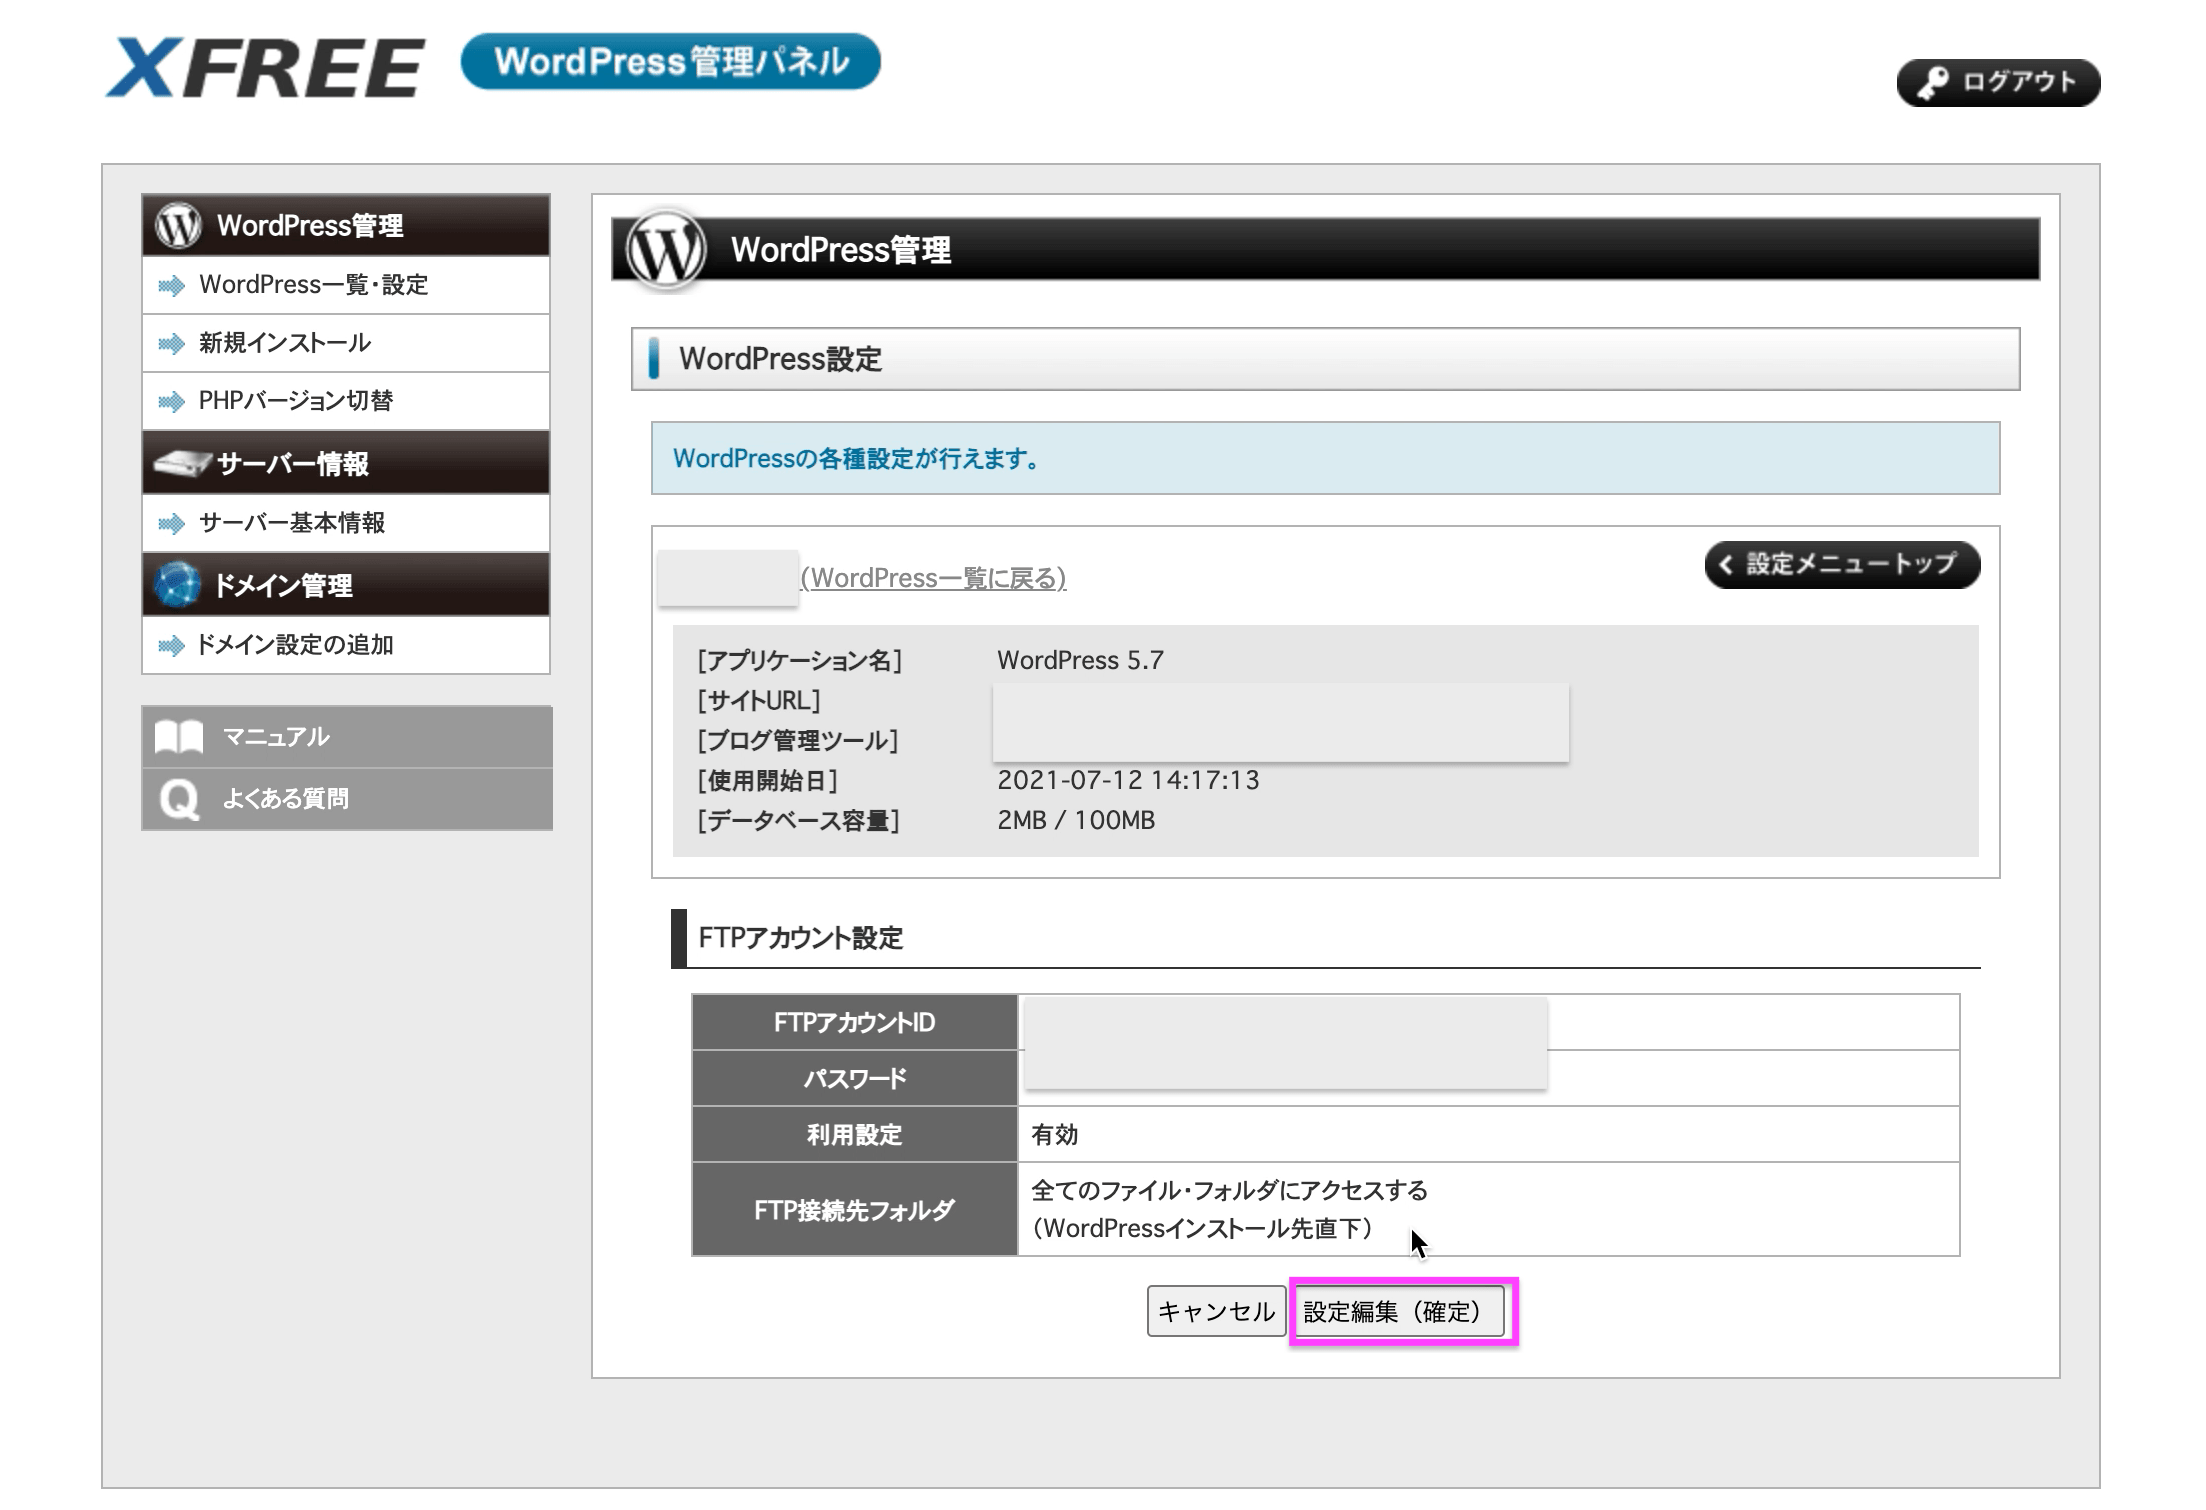Click the open book マニュアル icon

pos(179,737)
